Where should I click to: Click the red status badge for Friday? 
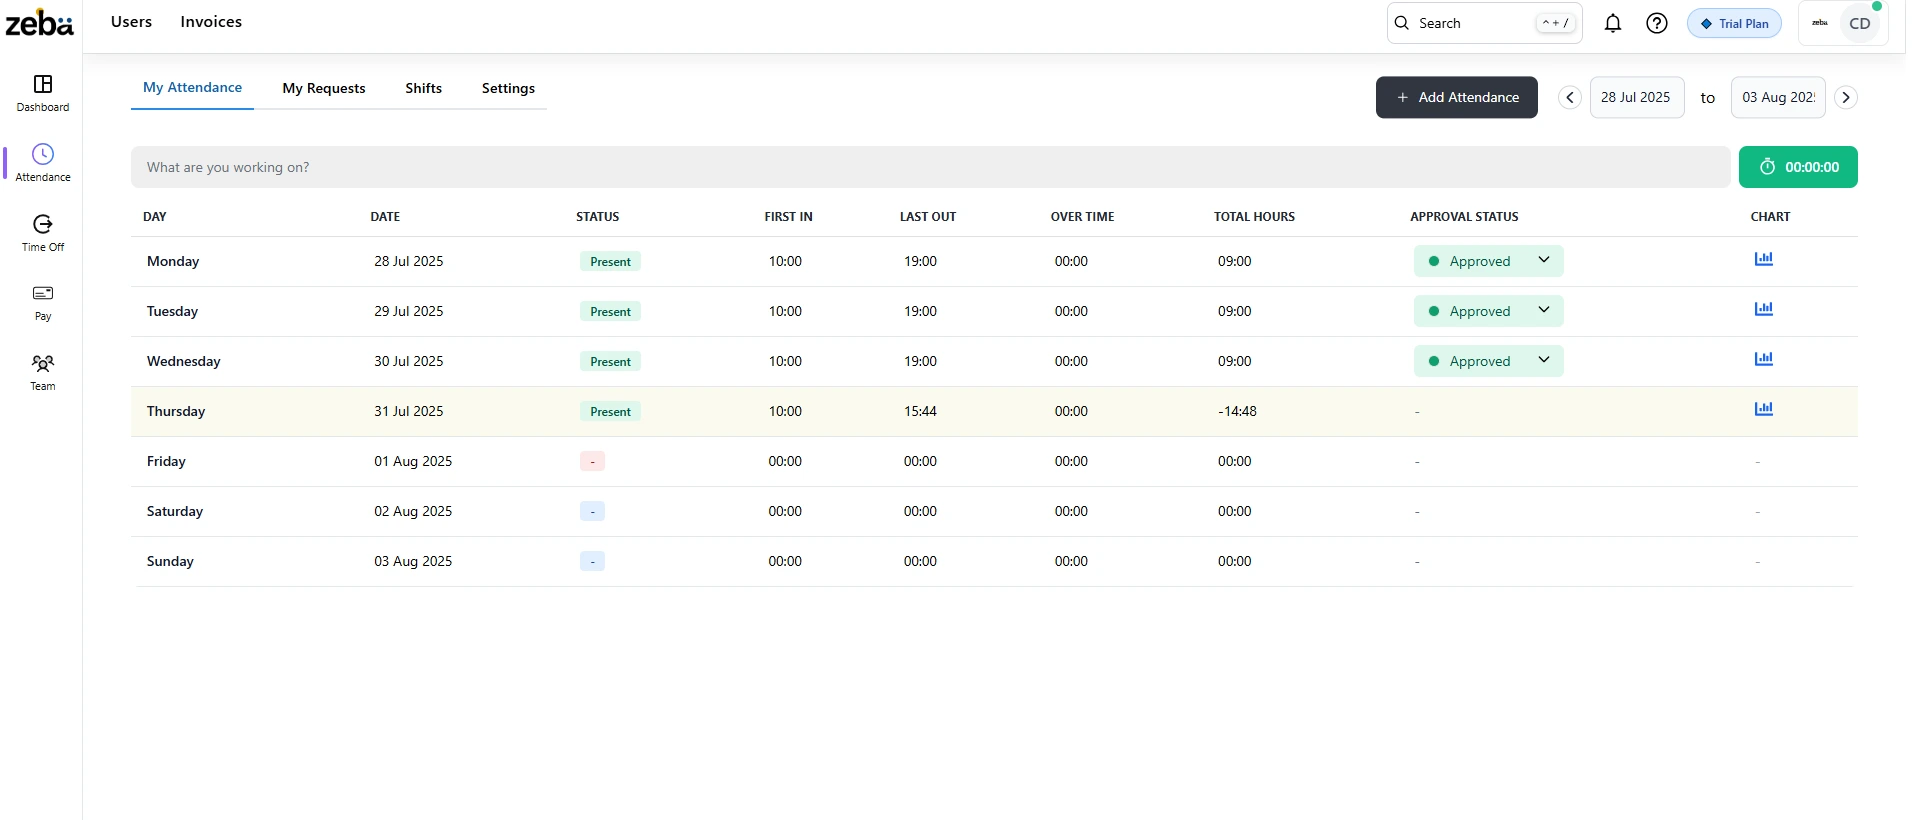pos(592,462)
